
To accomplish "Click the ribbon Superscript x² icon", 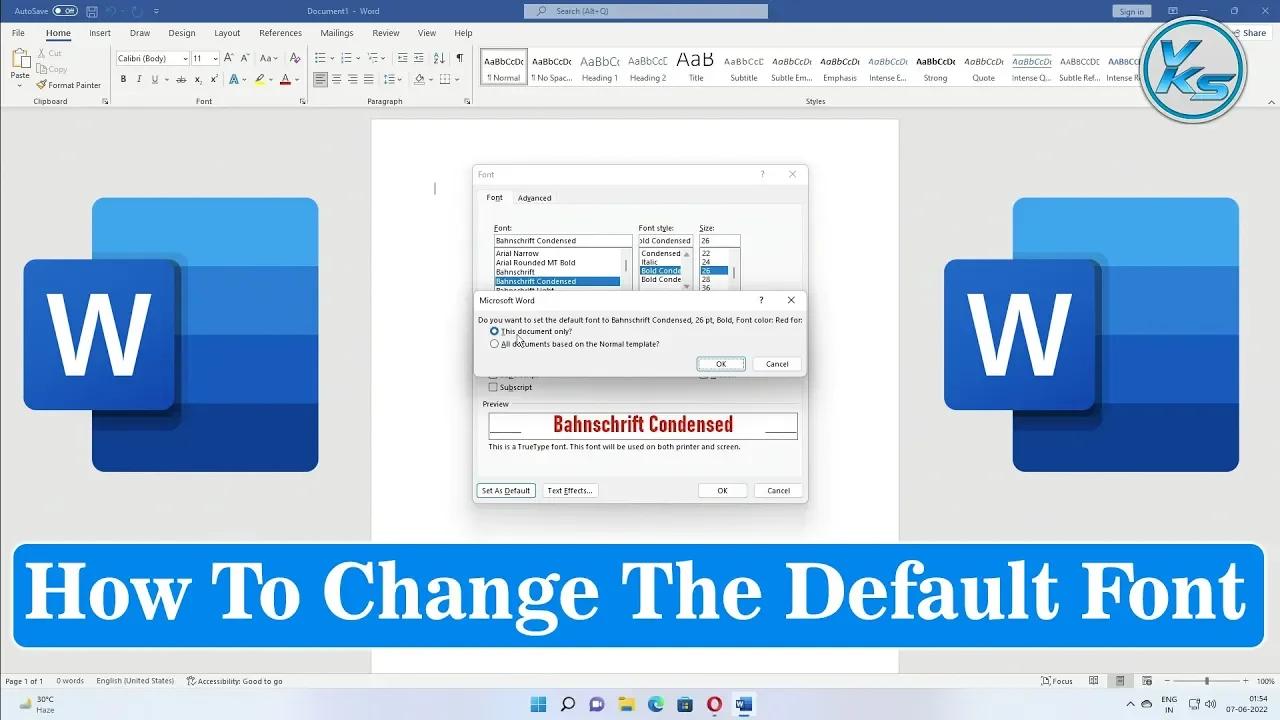I will pos(214,79).
